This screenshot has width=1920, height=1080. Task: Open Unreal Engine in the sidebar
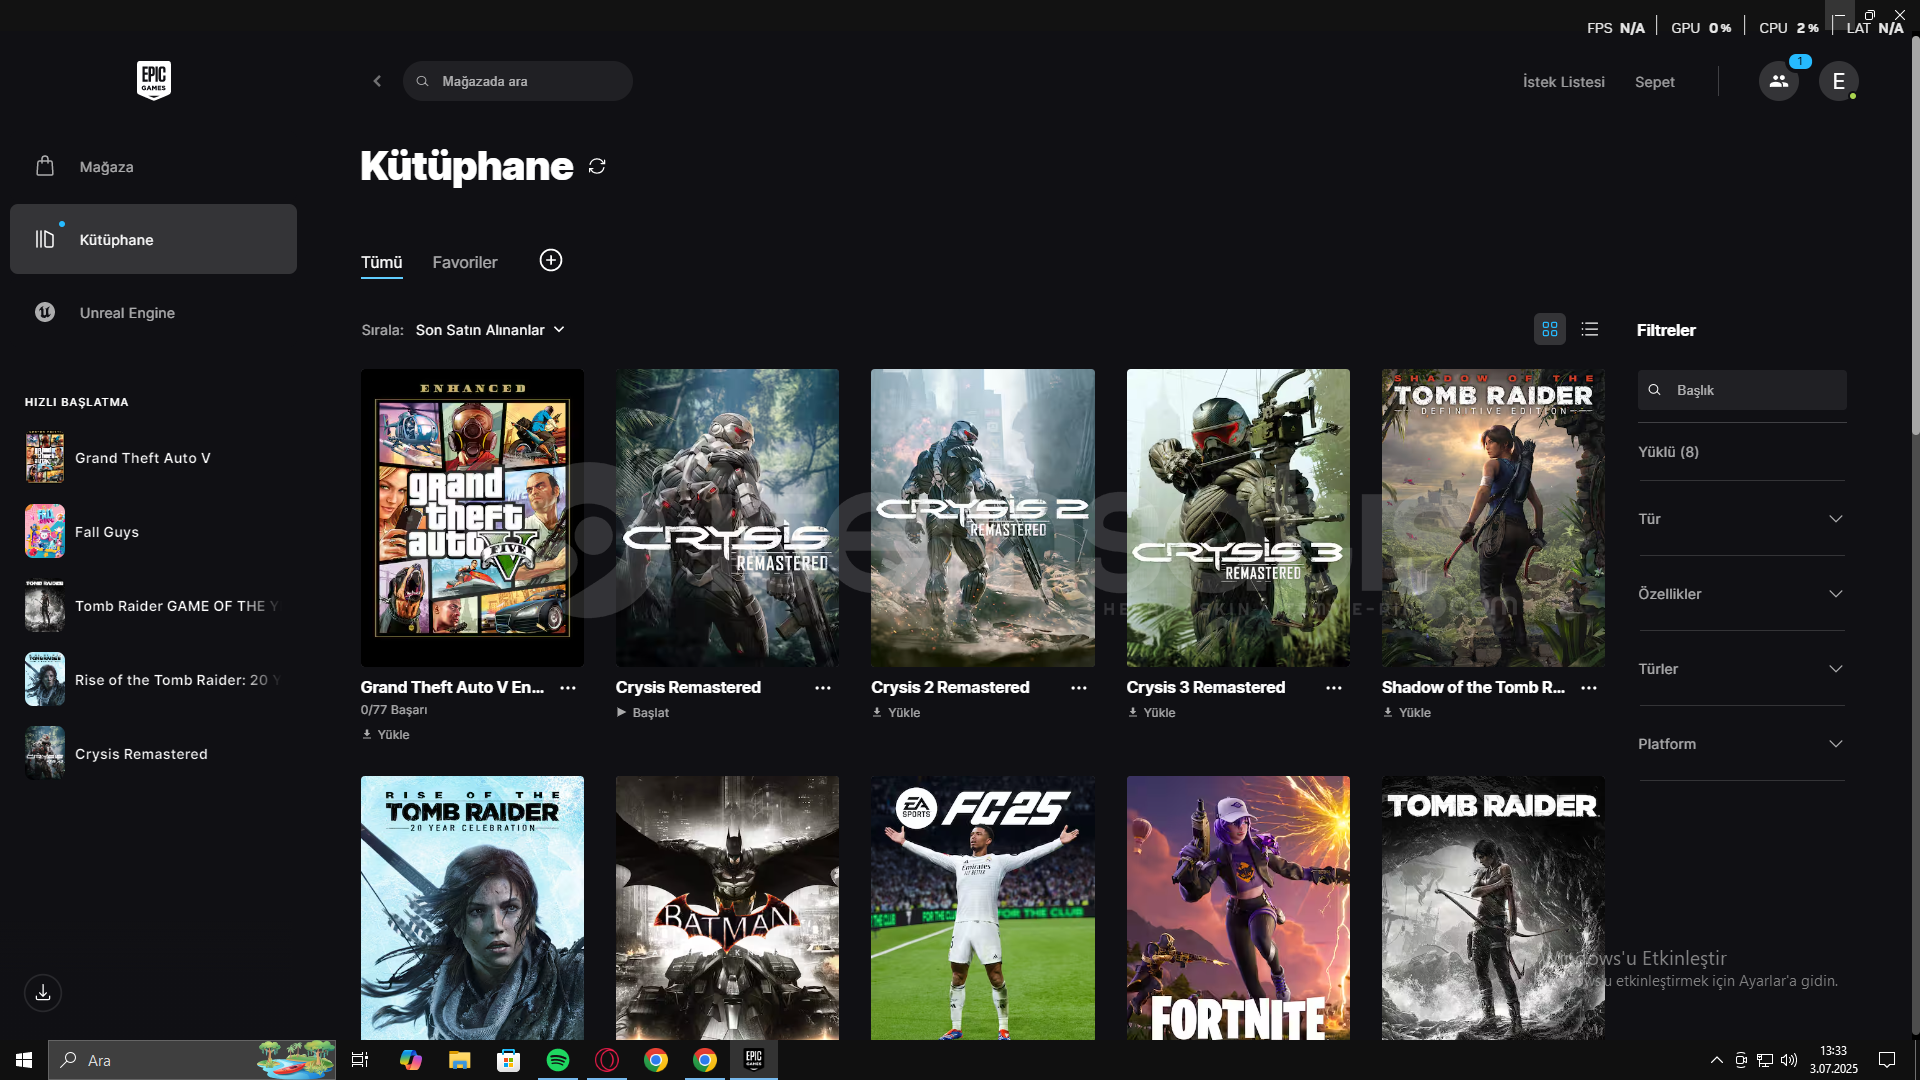point(153,313)
